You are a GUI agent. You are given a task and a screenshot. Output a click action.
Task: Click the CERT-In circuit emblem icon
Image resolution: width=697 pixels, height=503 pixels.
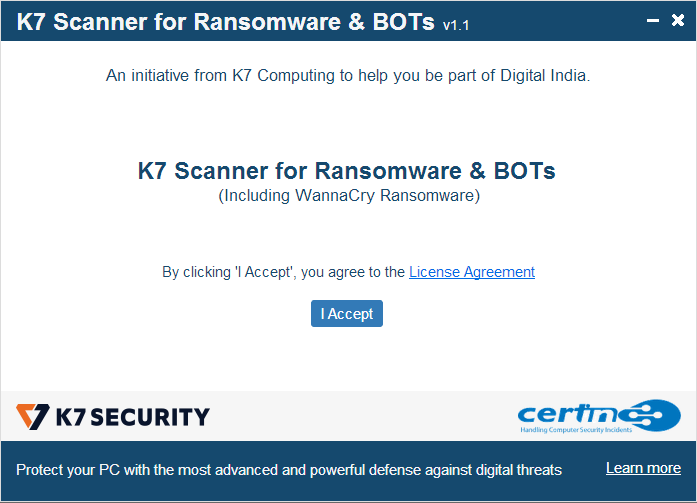click(x=651, y=415)
